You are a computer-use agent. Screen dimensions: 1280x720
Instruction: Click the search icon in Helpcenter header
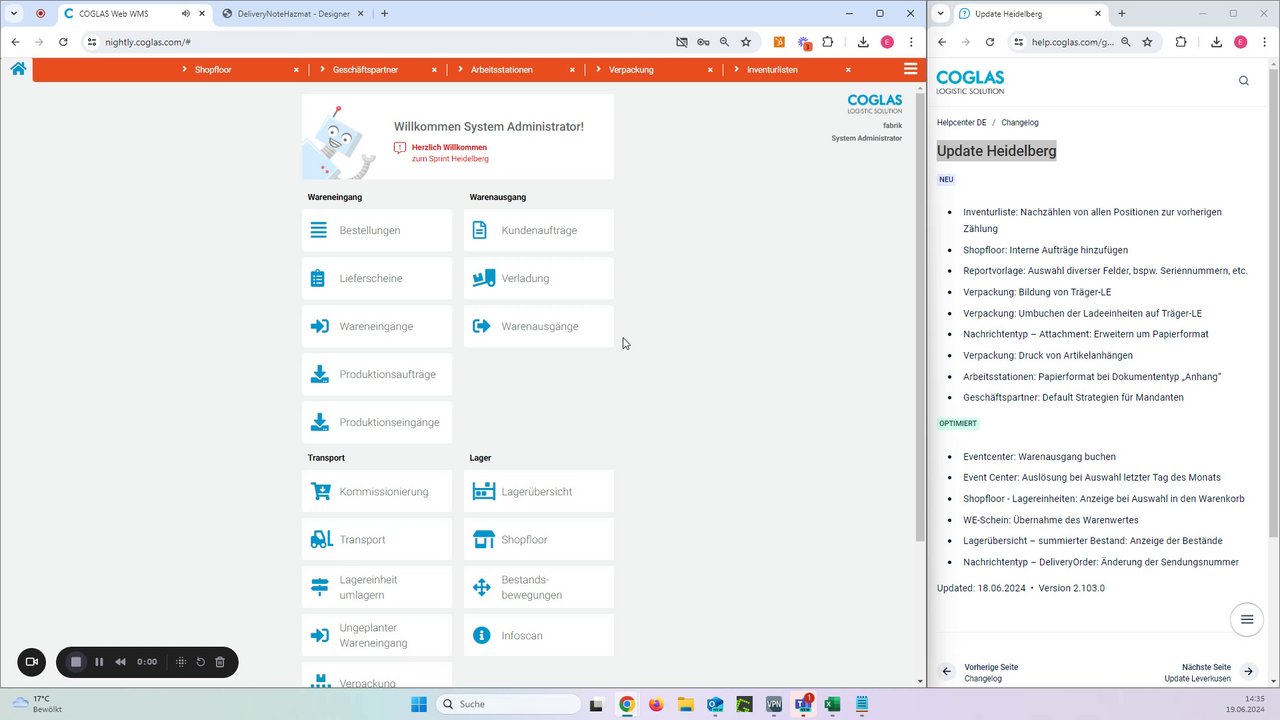point(1244,81)
